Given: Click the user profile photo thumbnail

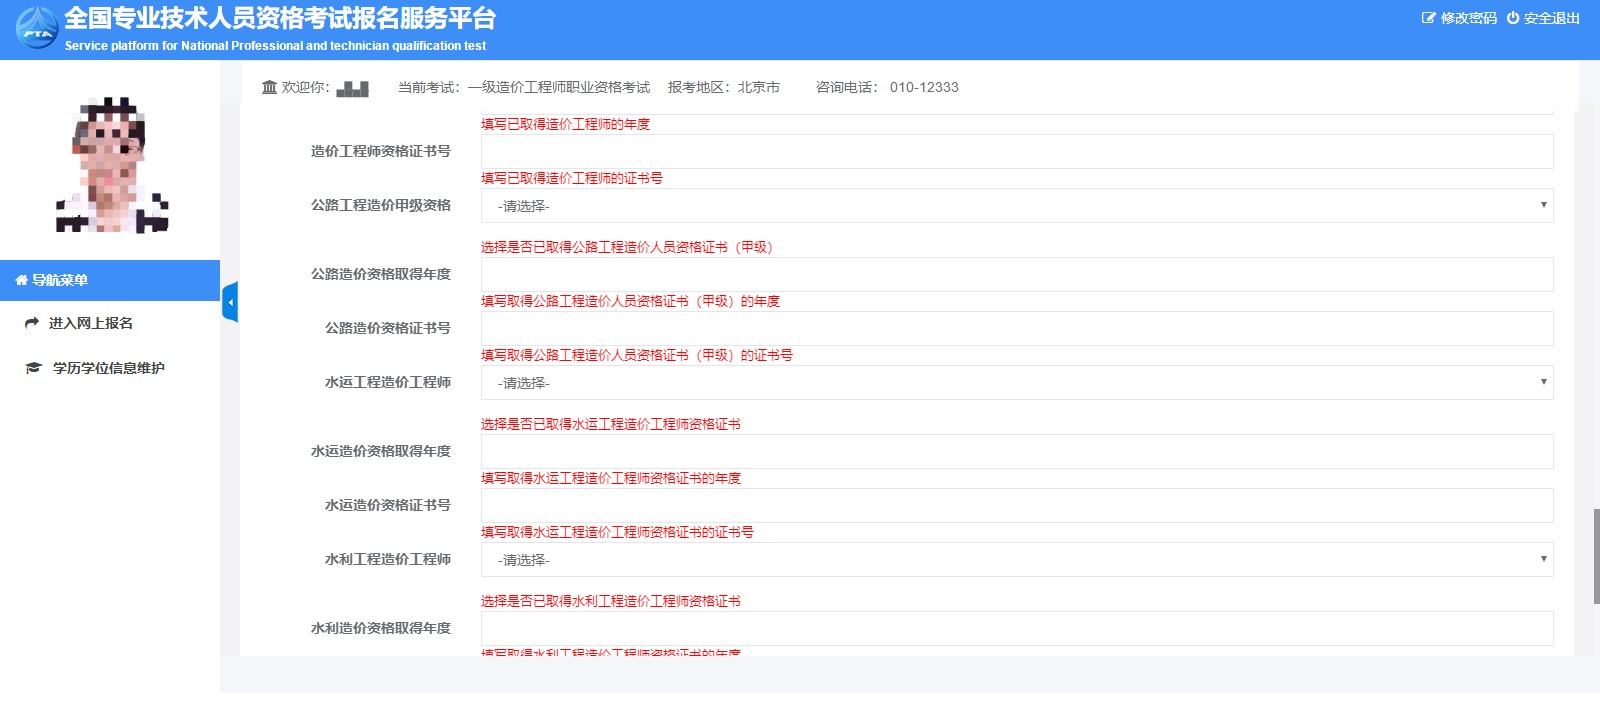Looking at the screenshot, I should [x=112, y=165].
